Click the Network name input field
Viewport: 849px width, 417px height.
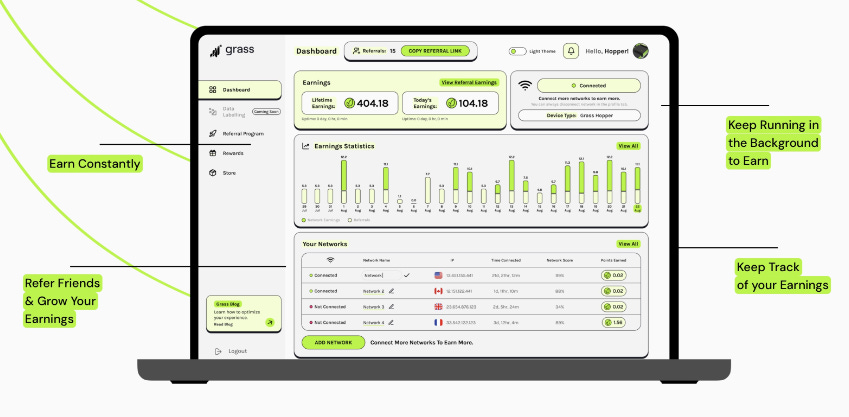(x=382, y=276)
